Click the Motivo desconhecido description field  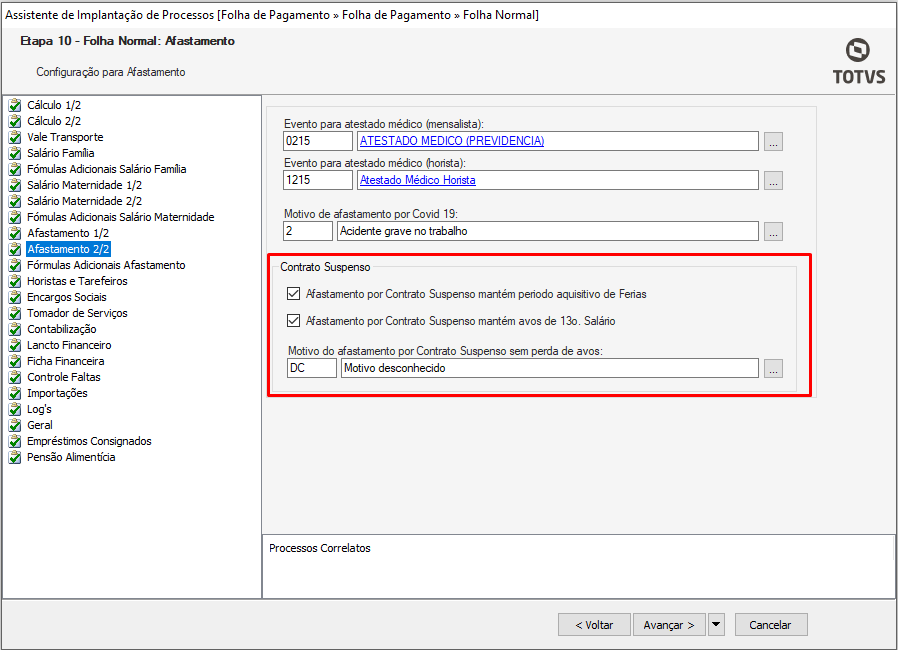pos(550,368)
